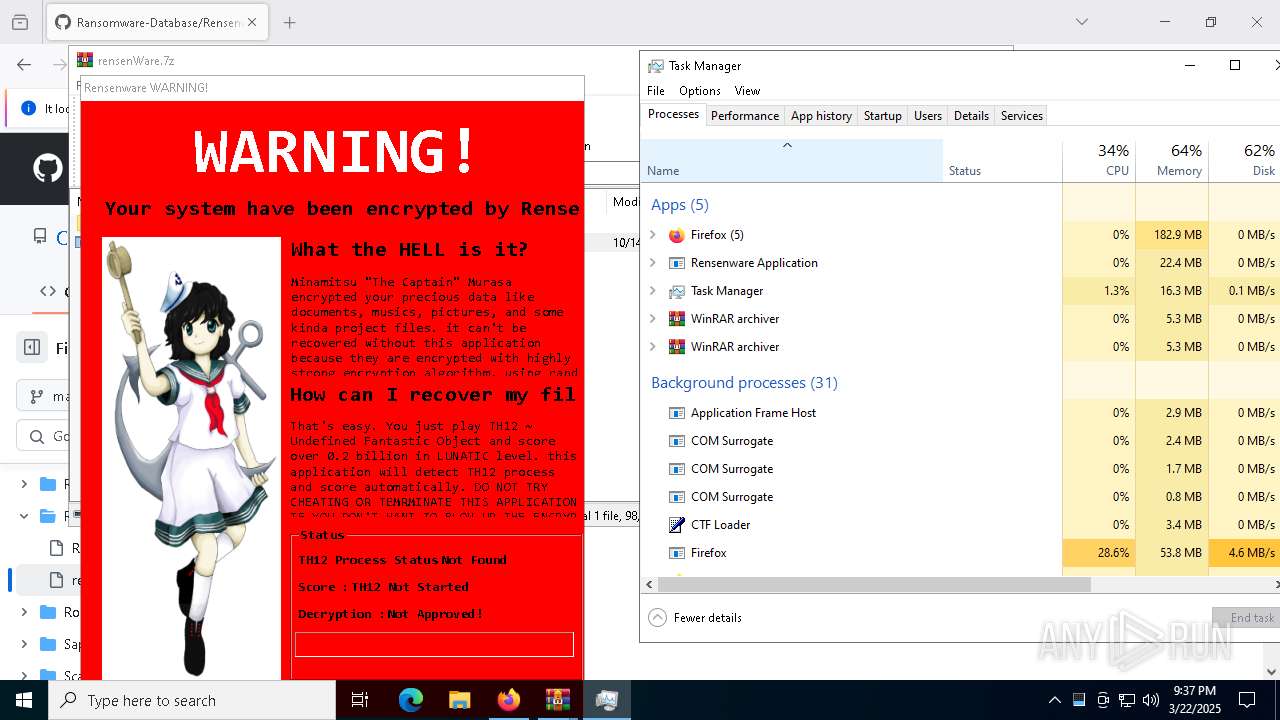Click the Apps (5) group header
Image resolution: width=1280 pixels, height=720 pixels.
point(680,205)
